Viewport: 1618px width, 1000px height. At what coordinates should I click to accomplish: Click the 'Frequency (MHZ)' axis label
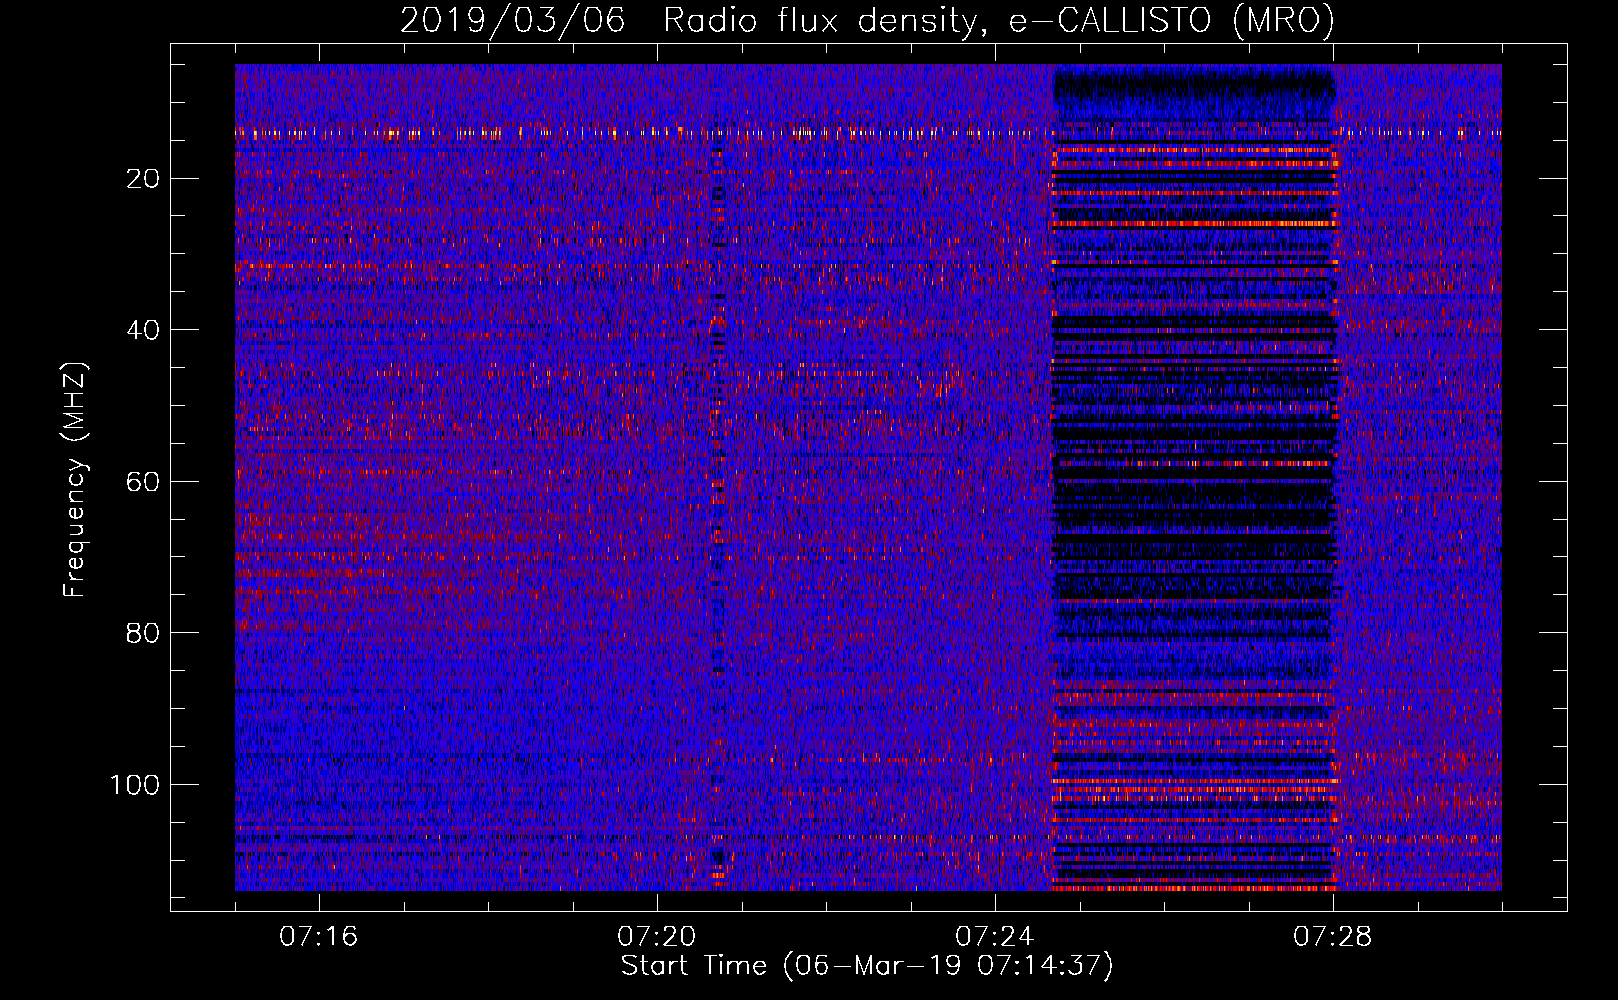pos(75,480)
